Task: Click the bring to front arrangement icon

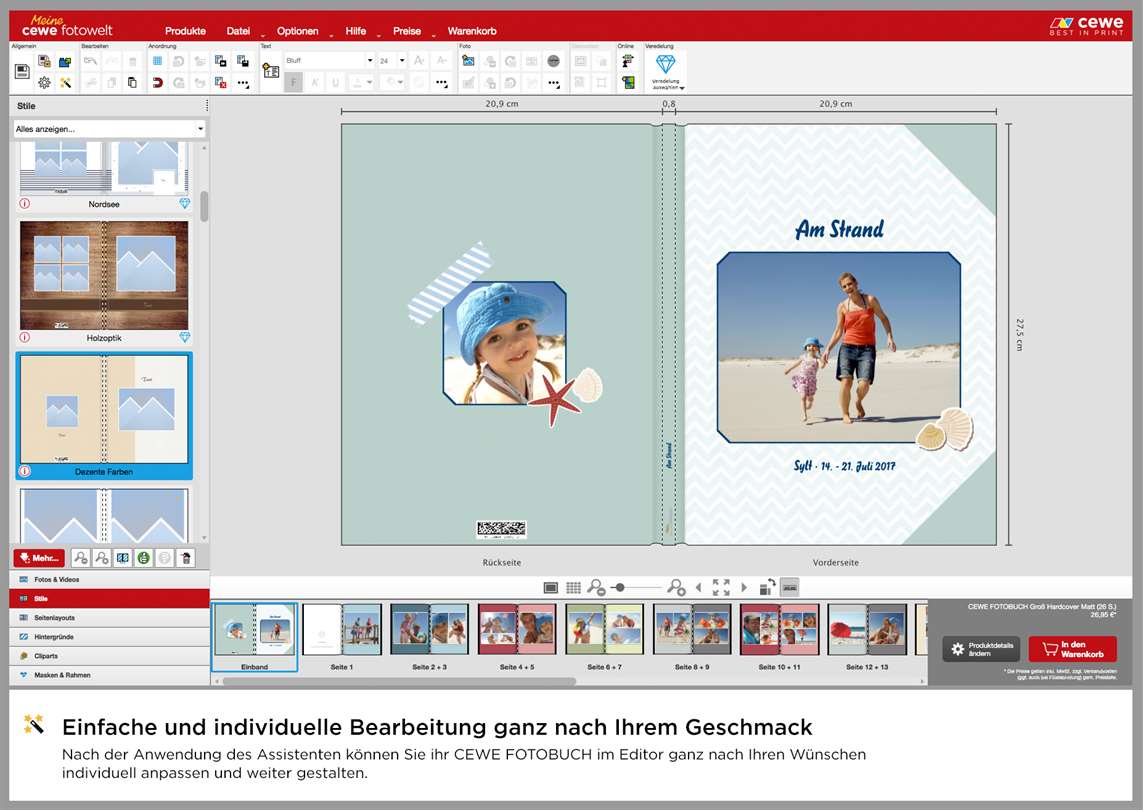Action: [x=221, y=61]
